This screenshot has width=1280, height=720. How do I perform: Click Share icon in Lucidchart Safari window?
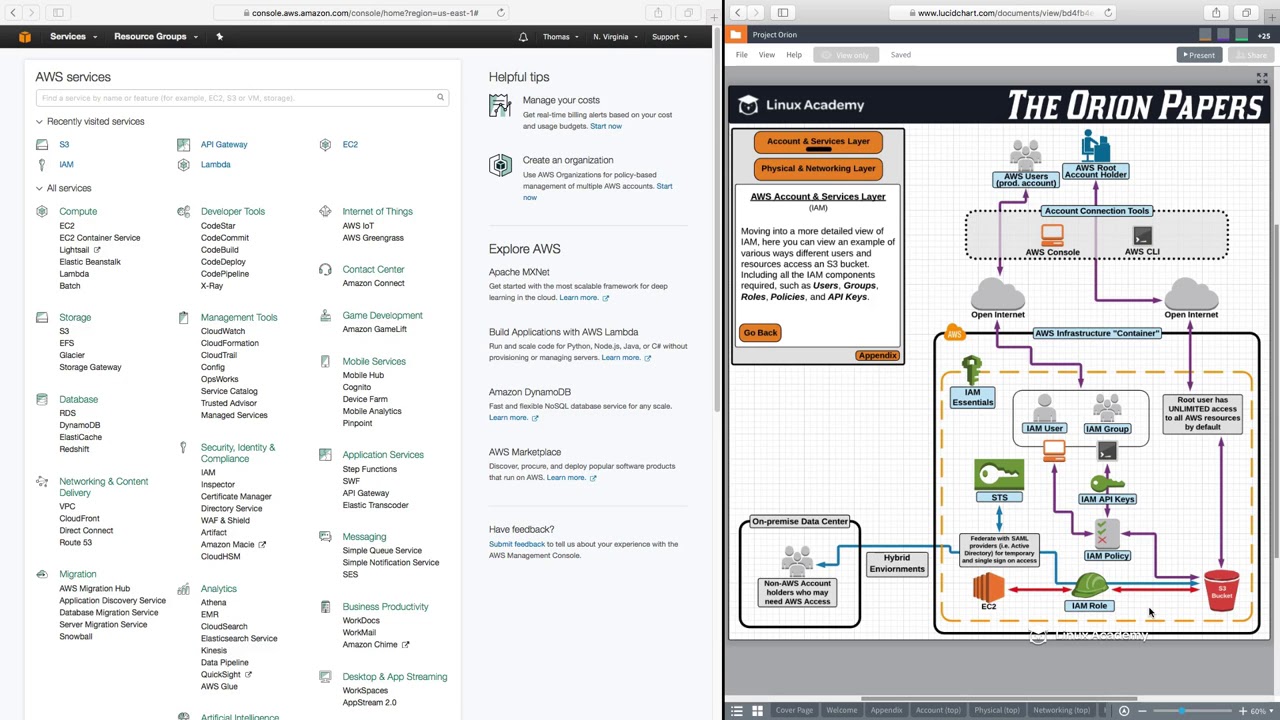click(x=1216, y=13)
